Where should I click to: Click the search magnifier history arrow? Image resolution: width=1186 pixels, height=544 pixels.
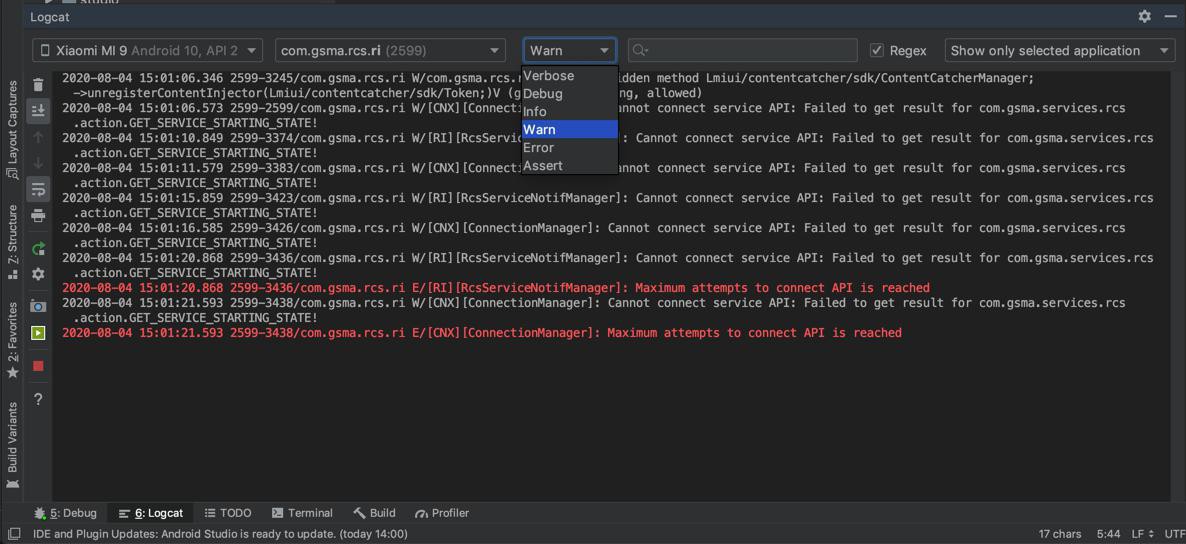(x=641, y=51)
